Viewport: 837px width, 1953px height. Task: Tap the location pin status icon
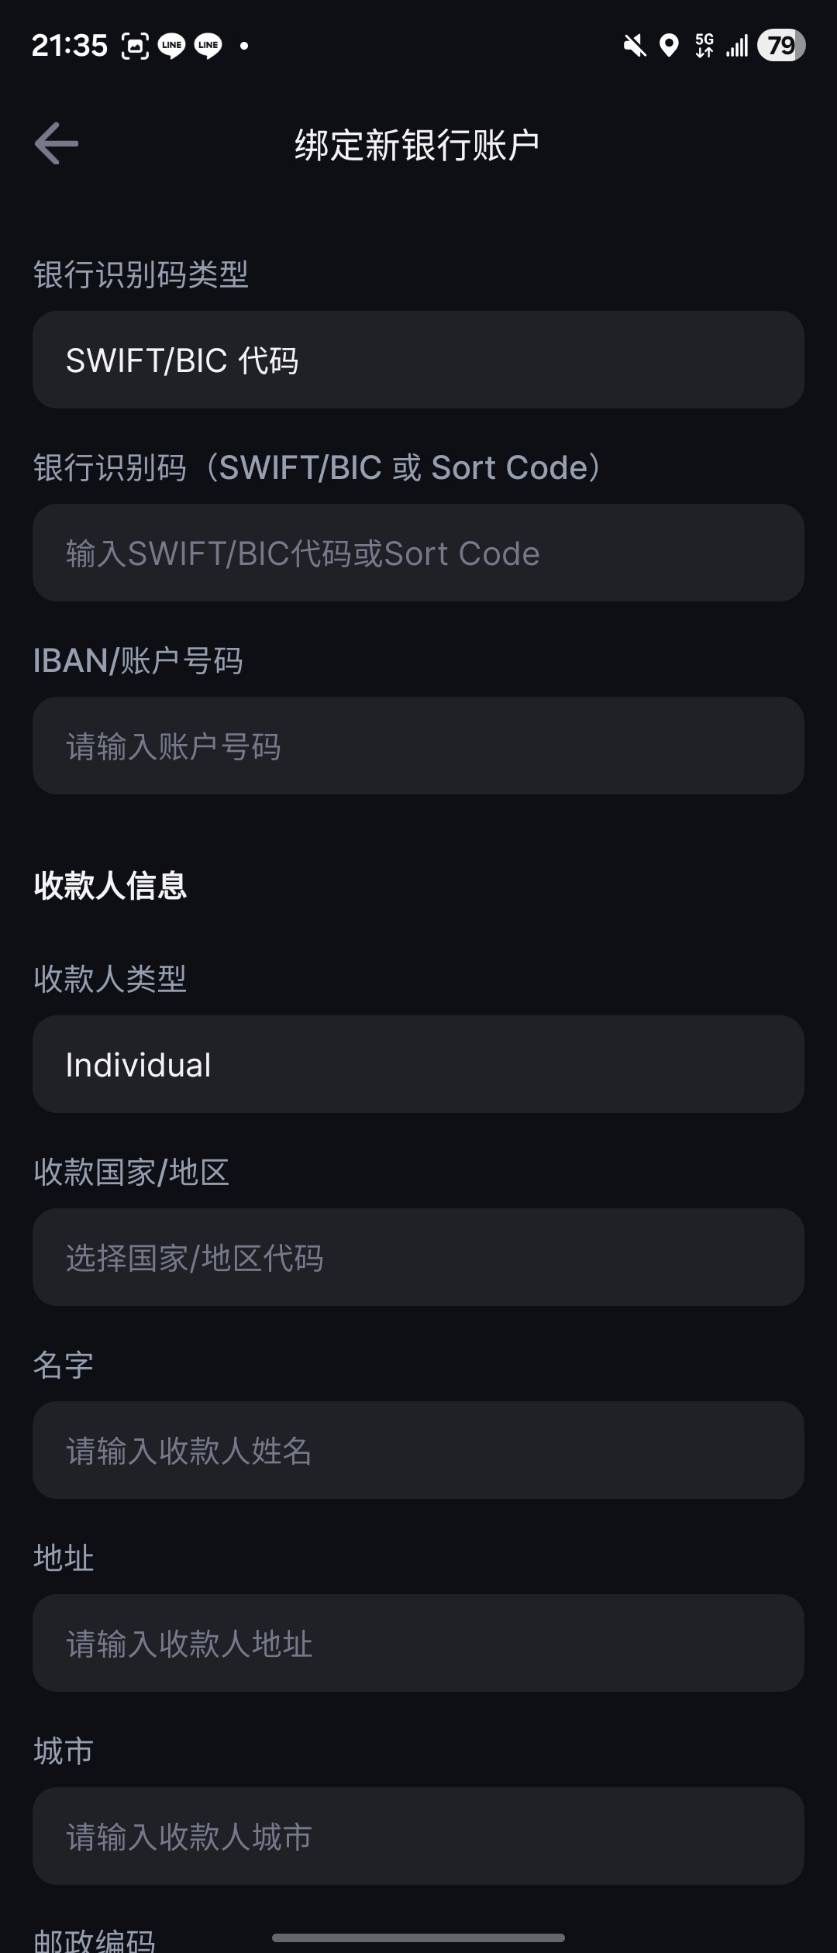[669, 45]
